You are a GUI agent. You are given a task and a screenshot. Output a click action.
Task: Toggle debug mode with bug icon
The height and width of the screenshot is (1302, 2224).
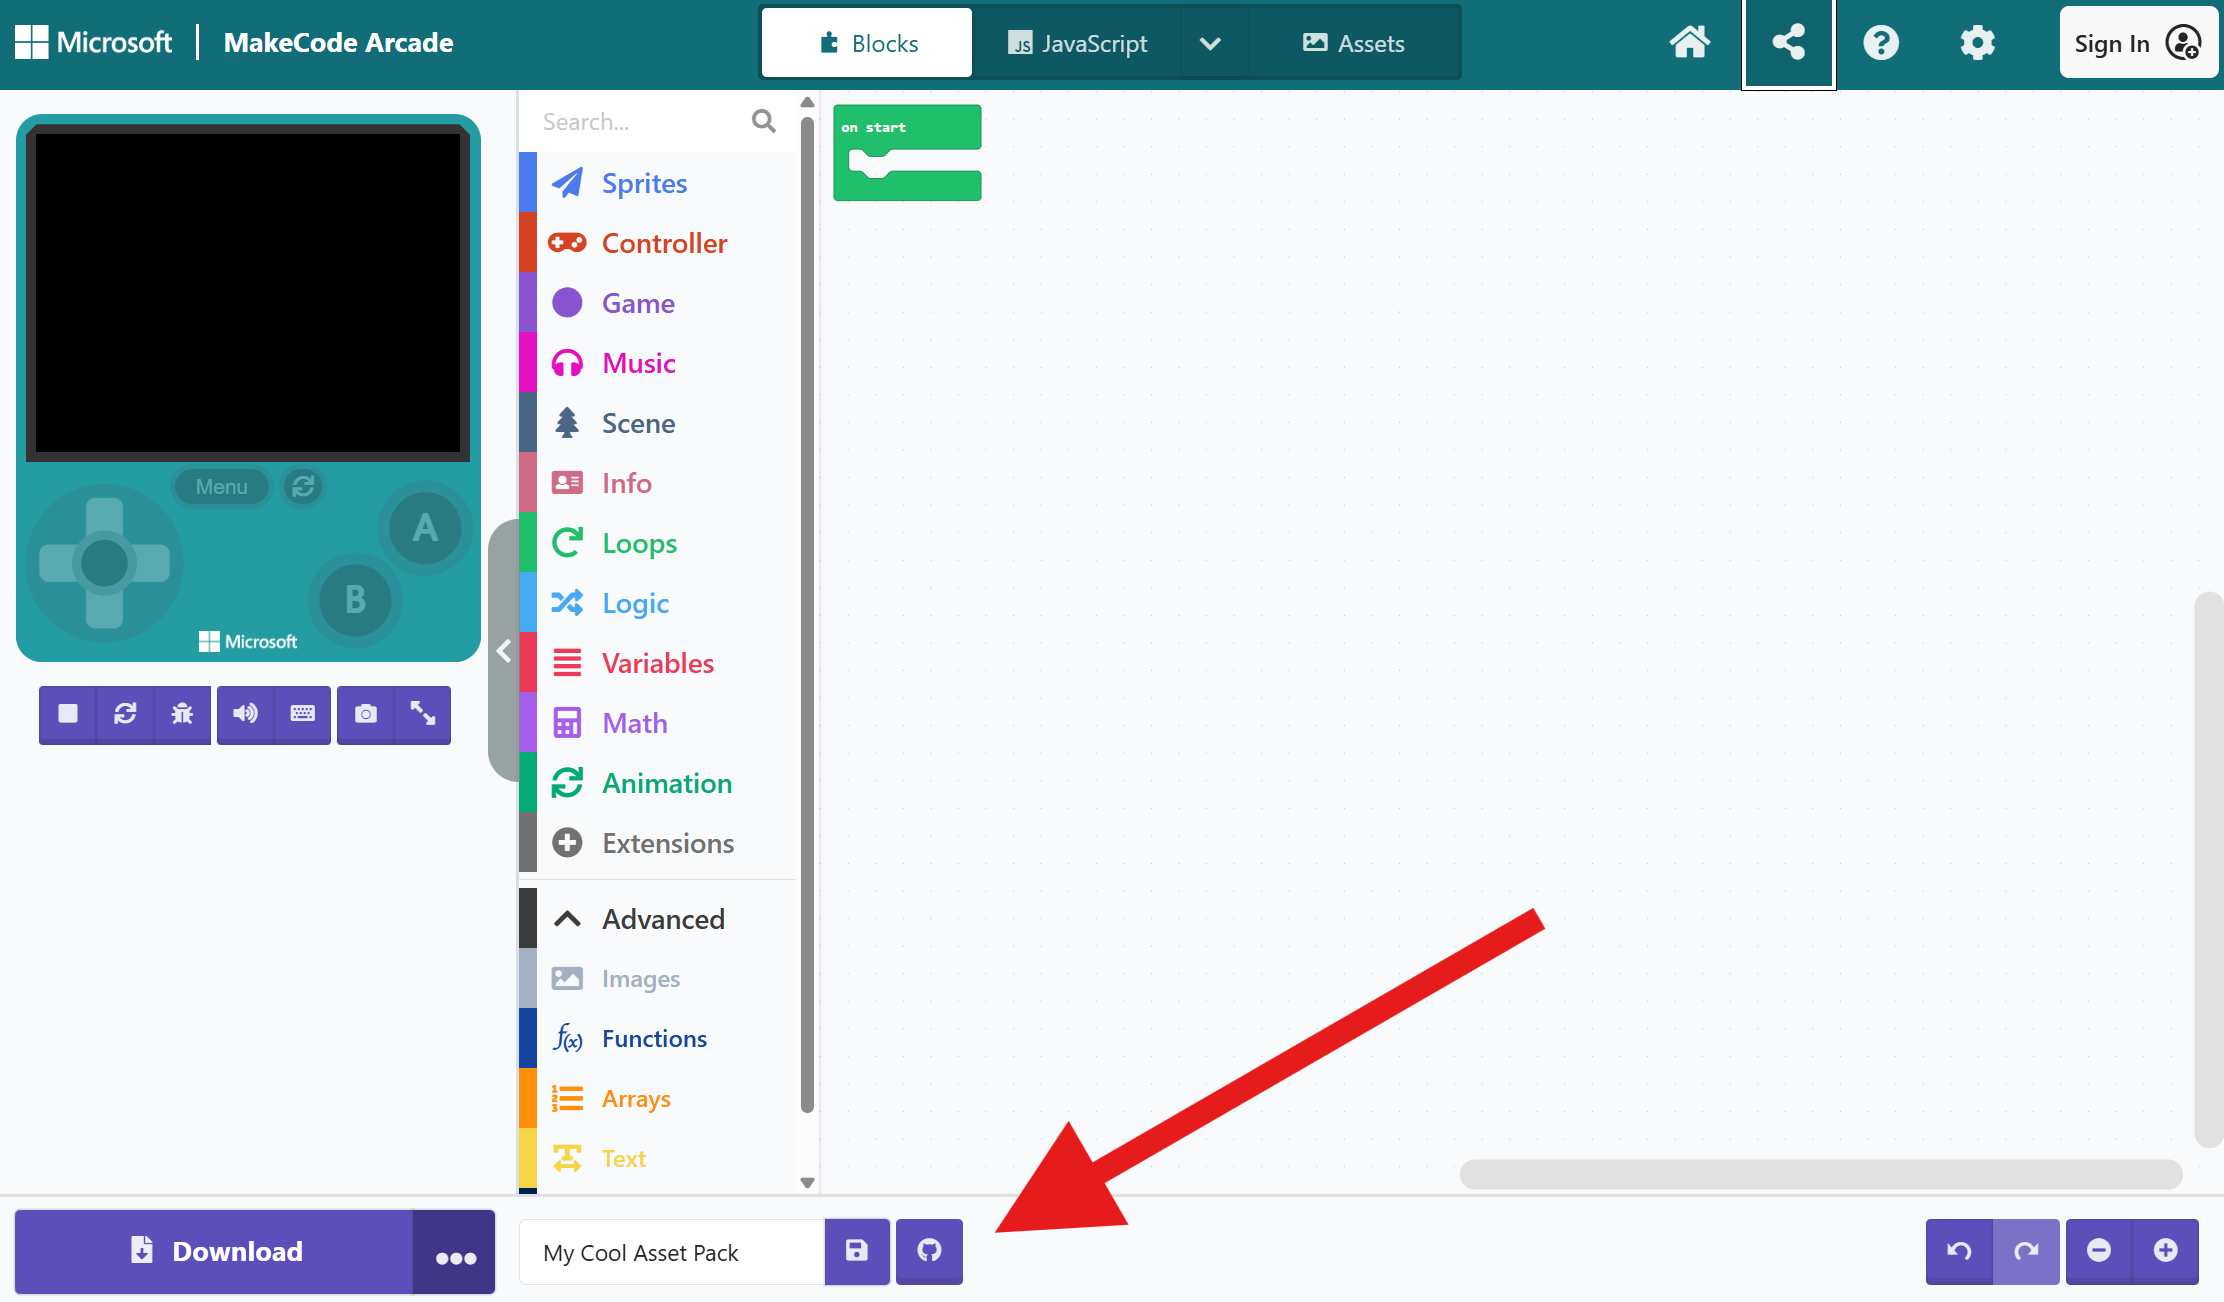[182, 714]
